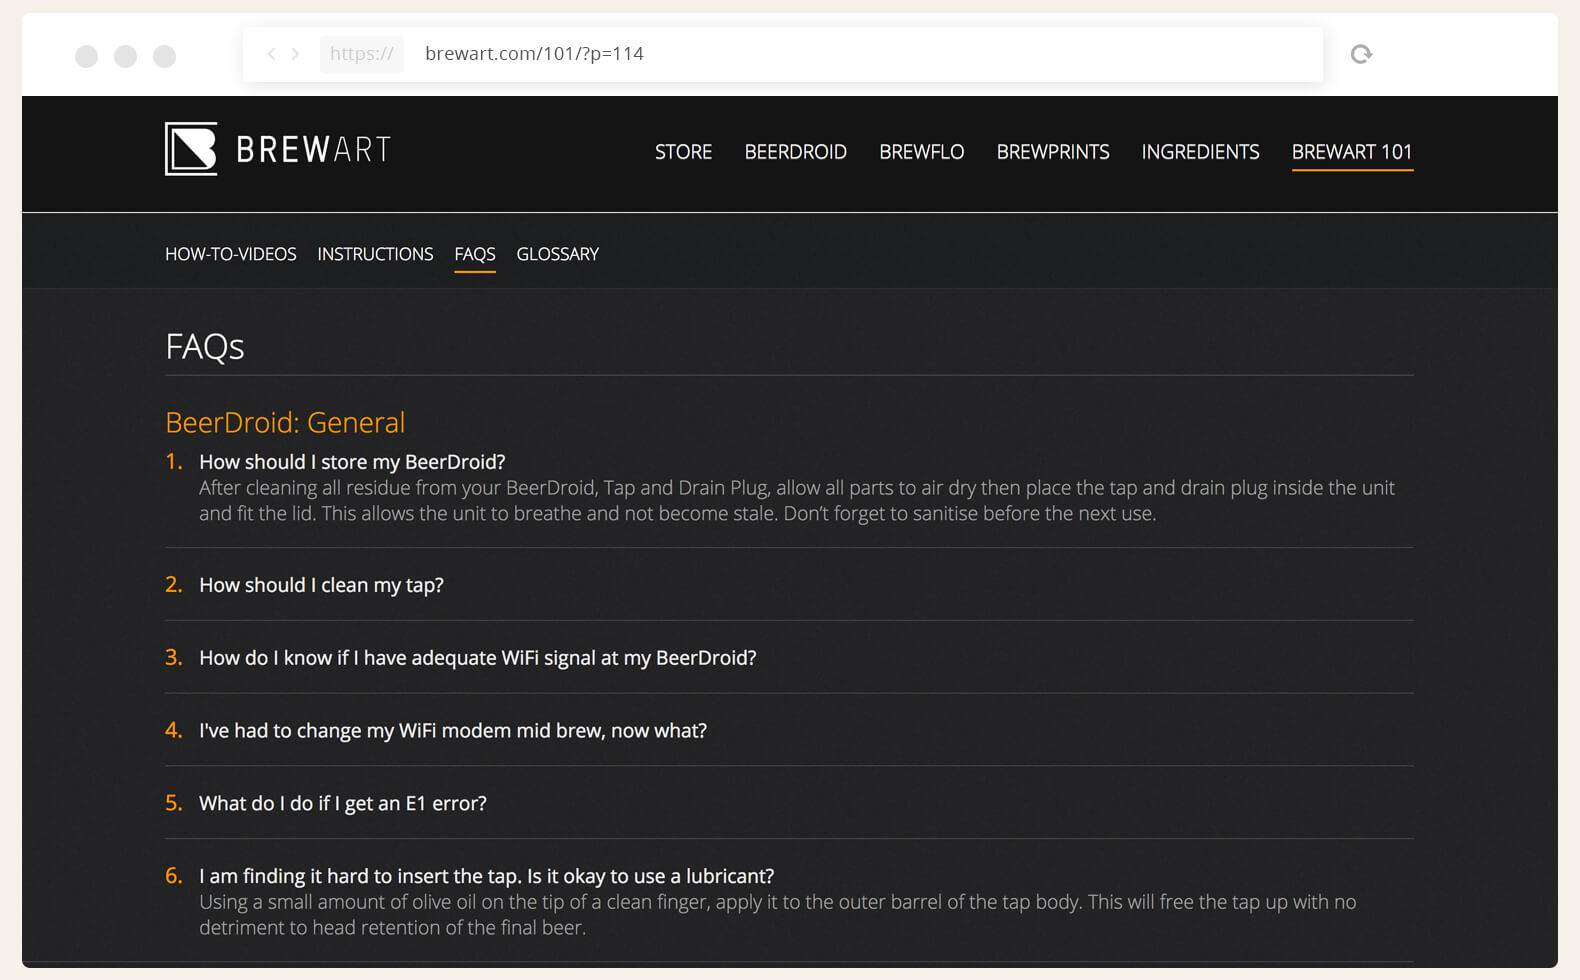This screenshot has width=1580, height=980.
Task: Click the olive oil lubricant answer text
Action: click(777, 915)
